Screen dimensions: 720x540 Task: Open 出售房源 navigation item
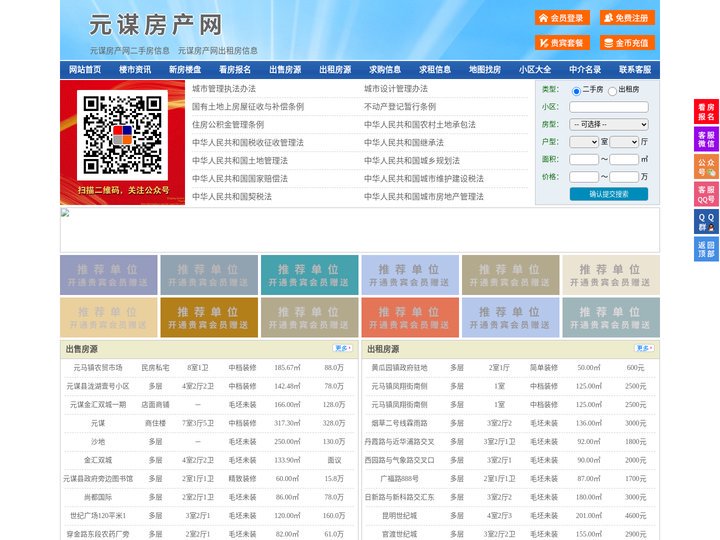tap(285, 70)
